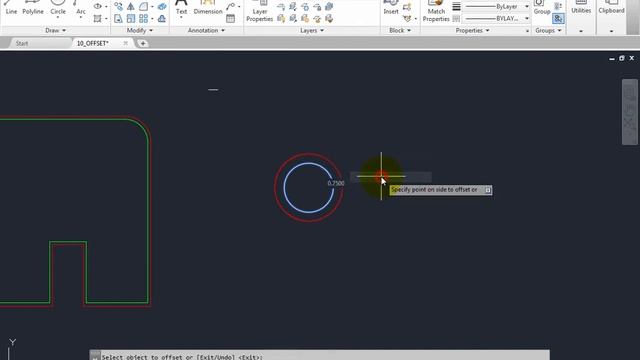Select the Line draw tool
The image size is (640, 360).
[x=11, y=8]
